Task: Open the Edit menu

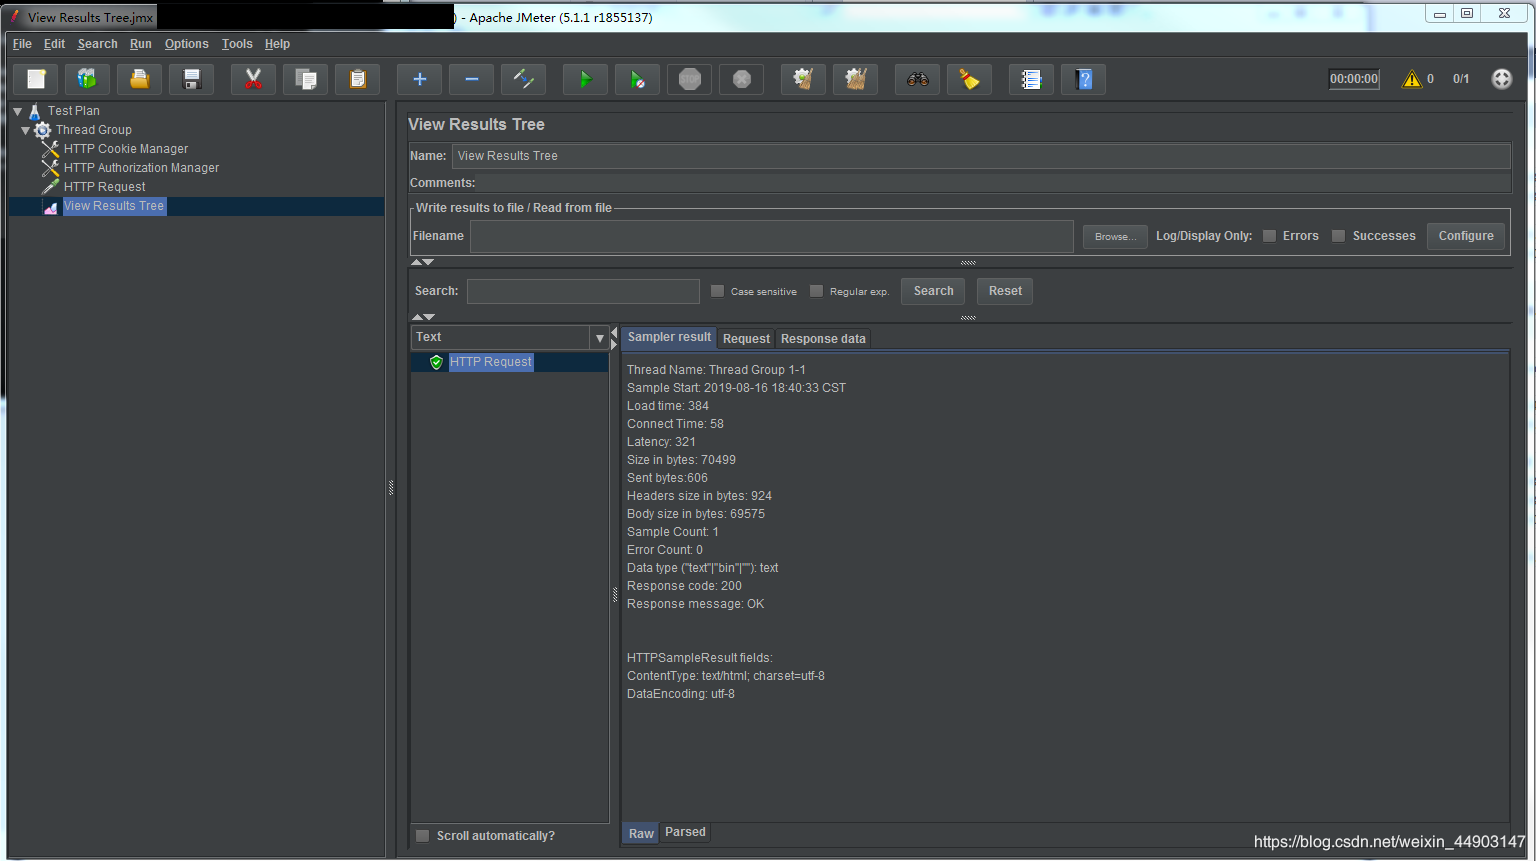Action: pyautogui.click(x=54, y=44)
